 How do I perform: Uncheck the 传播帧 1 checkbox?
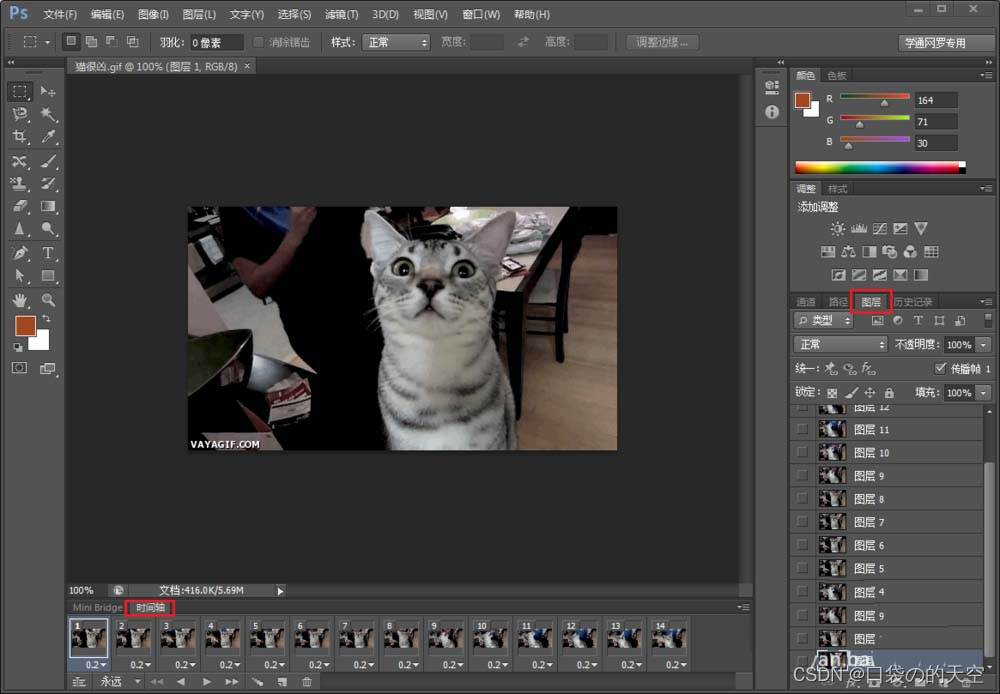coord(939,368)
